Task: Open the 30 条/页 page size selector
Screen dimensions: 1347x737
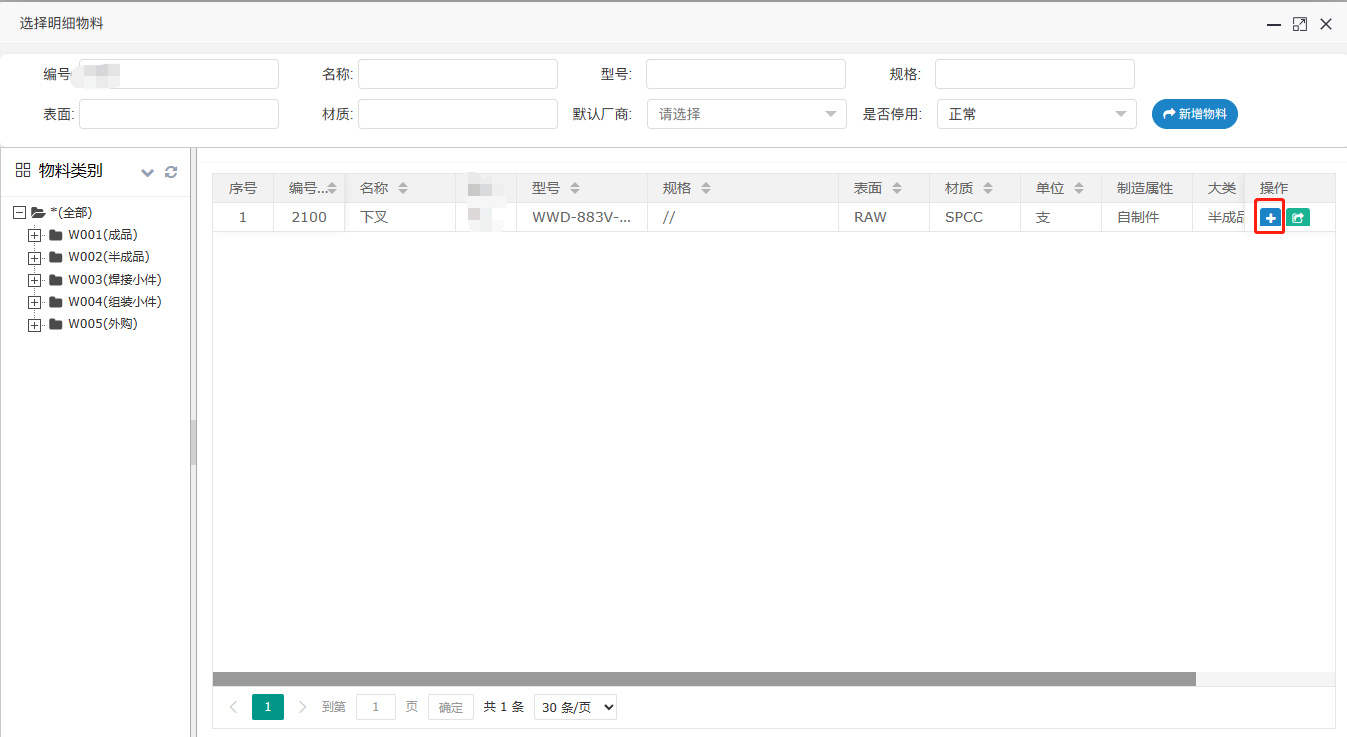Action: [575, 707]
